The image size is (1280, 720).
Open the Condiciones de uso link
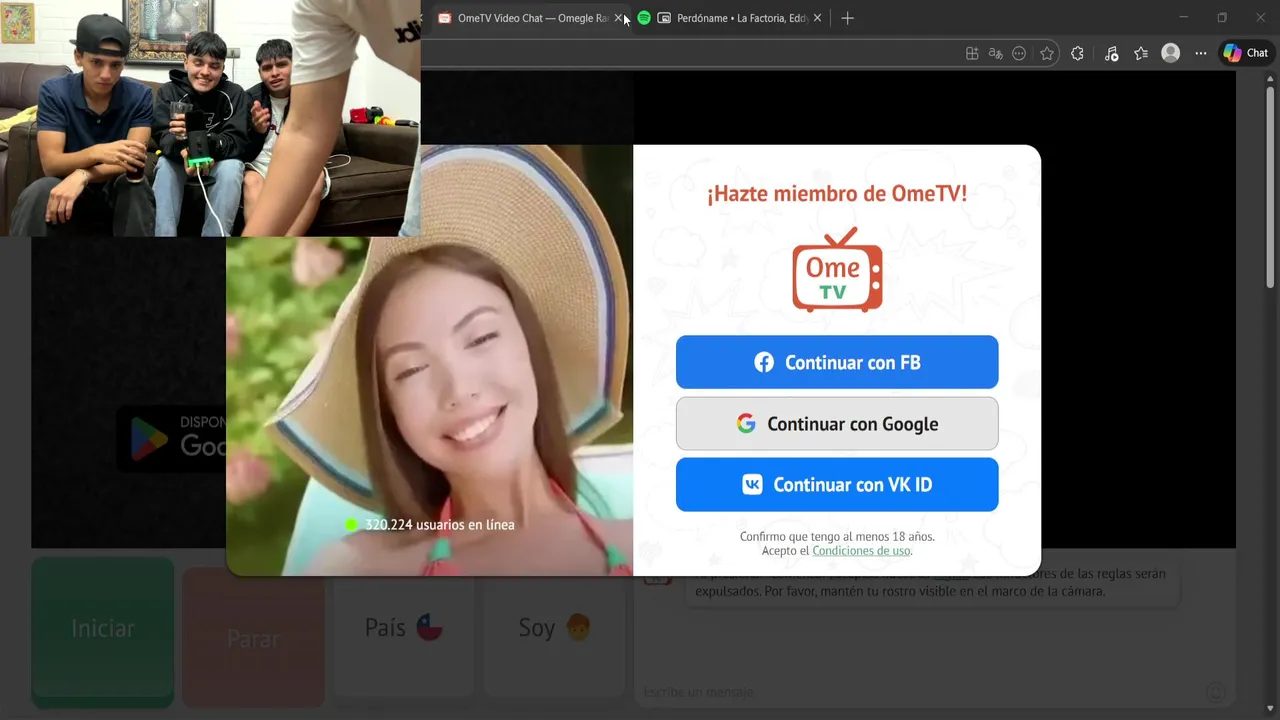(x=861, y=551)
